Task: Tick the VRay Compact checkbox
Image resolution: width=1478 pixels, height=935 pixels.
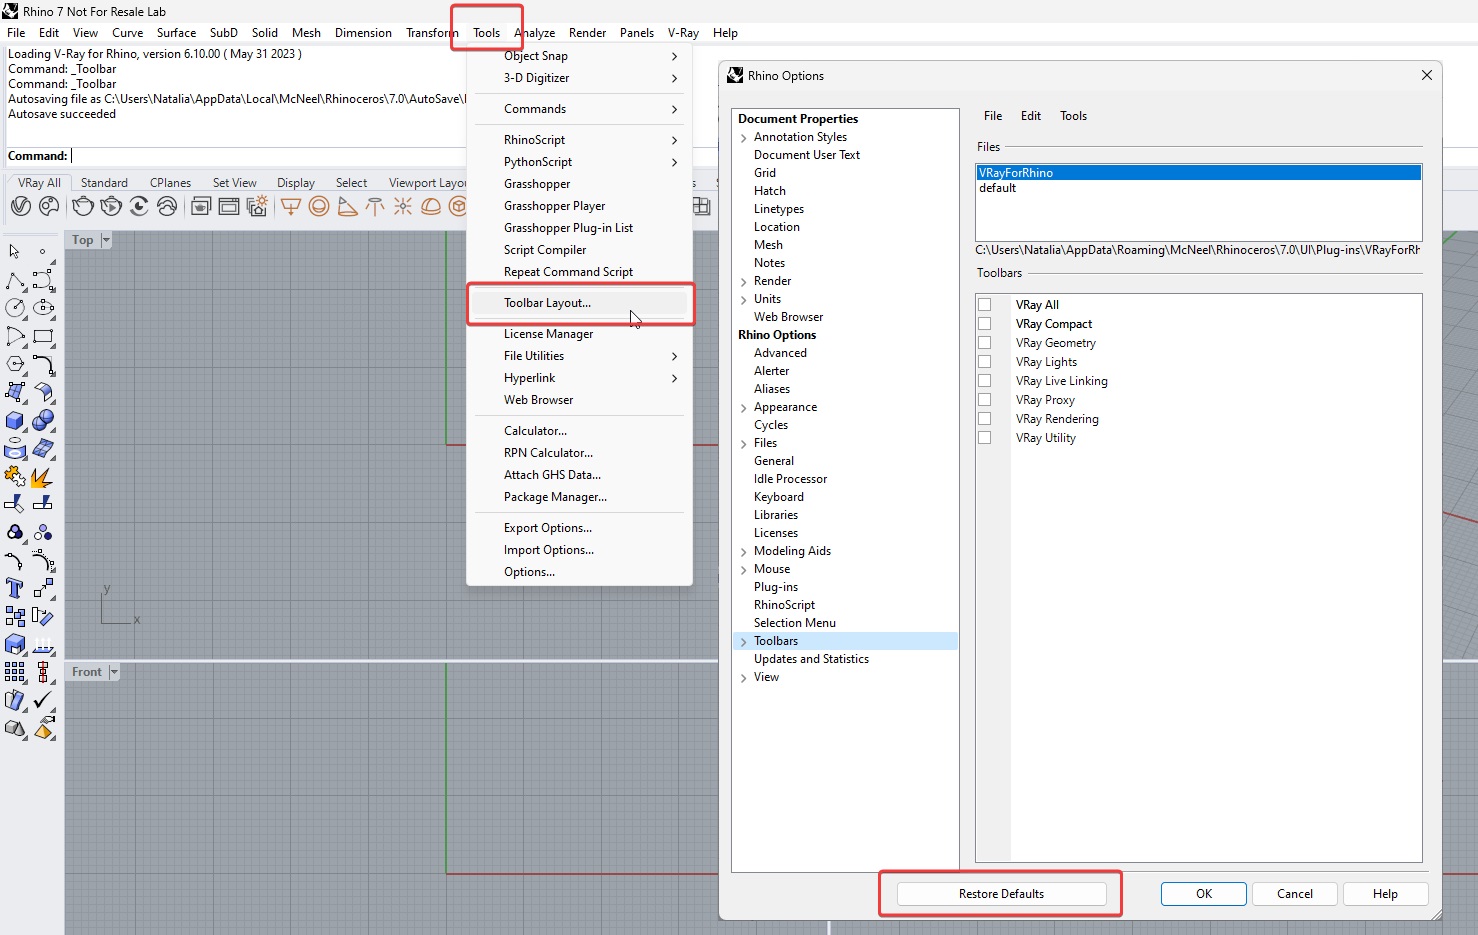Action: pos(985,324)
